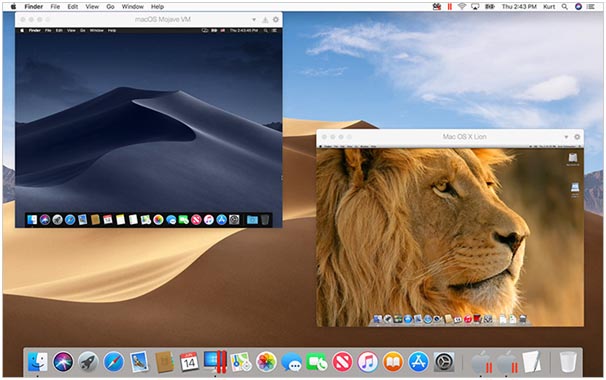
Task: Open Photos in Mojave VM Dock
Action: 158,220
